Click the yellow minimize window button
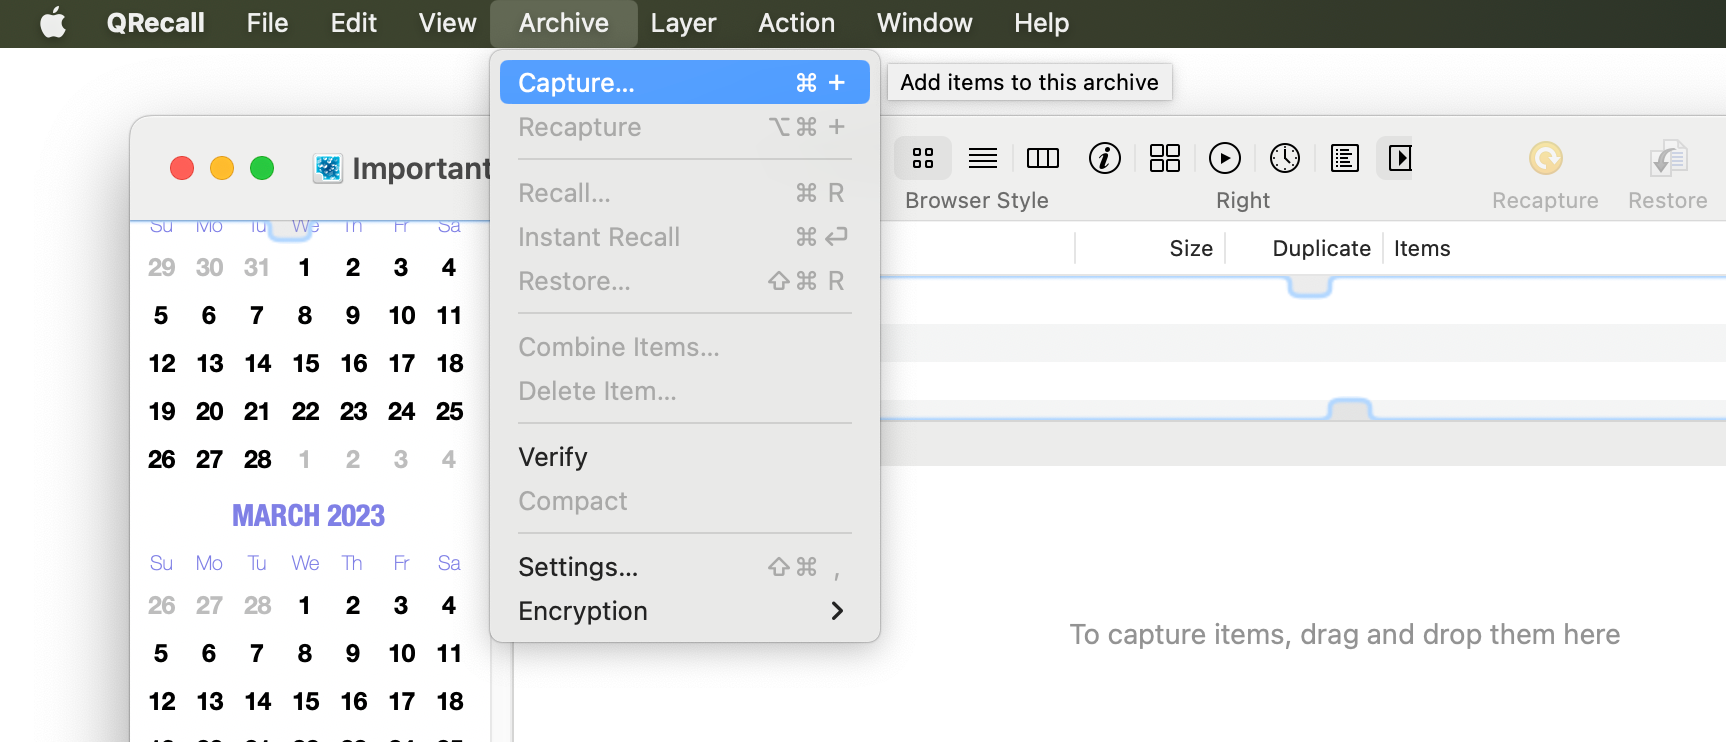This screenshot has width=1726, height=742. pos(222,168)
